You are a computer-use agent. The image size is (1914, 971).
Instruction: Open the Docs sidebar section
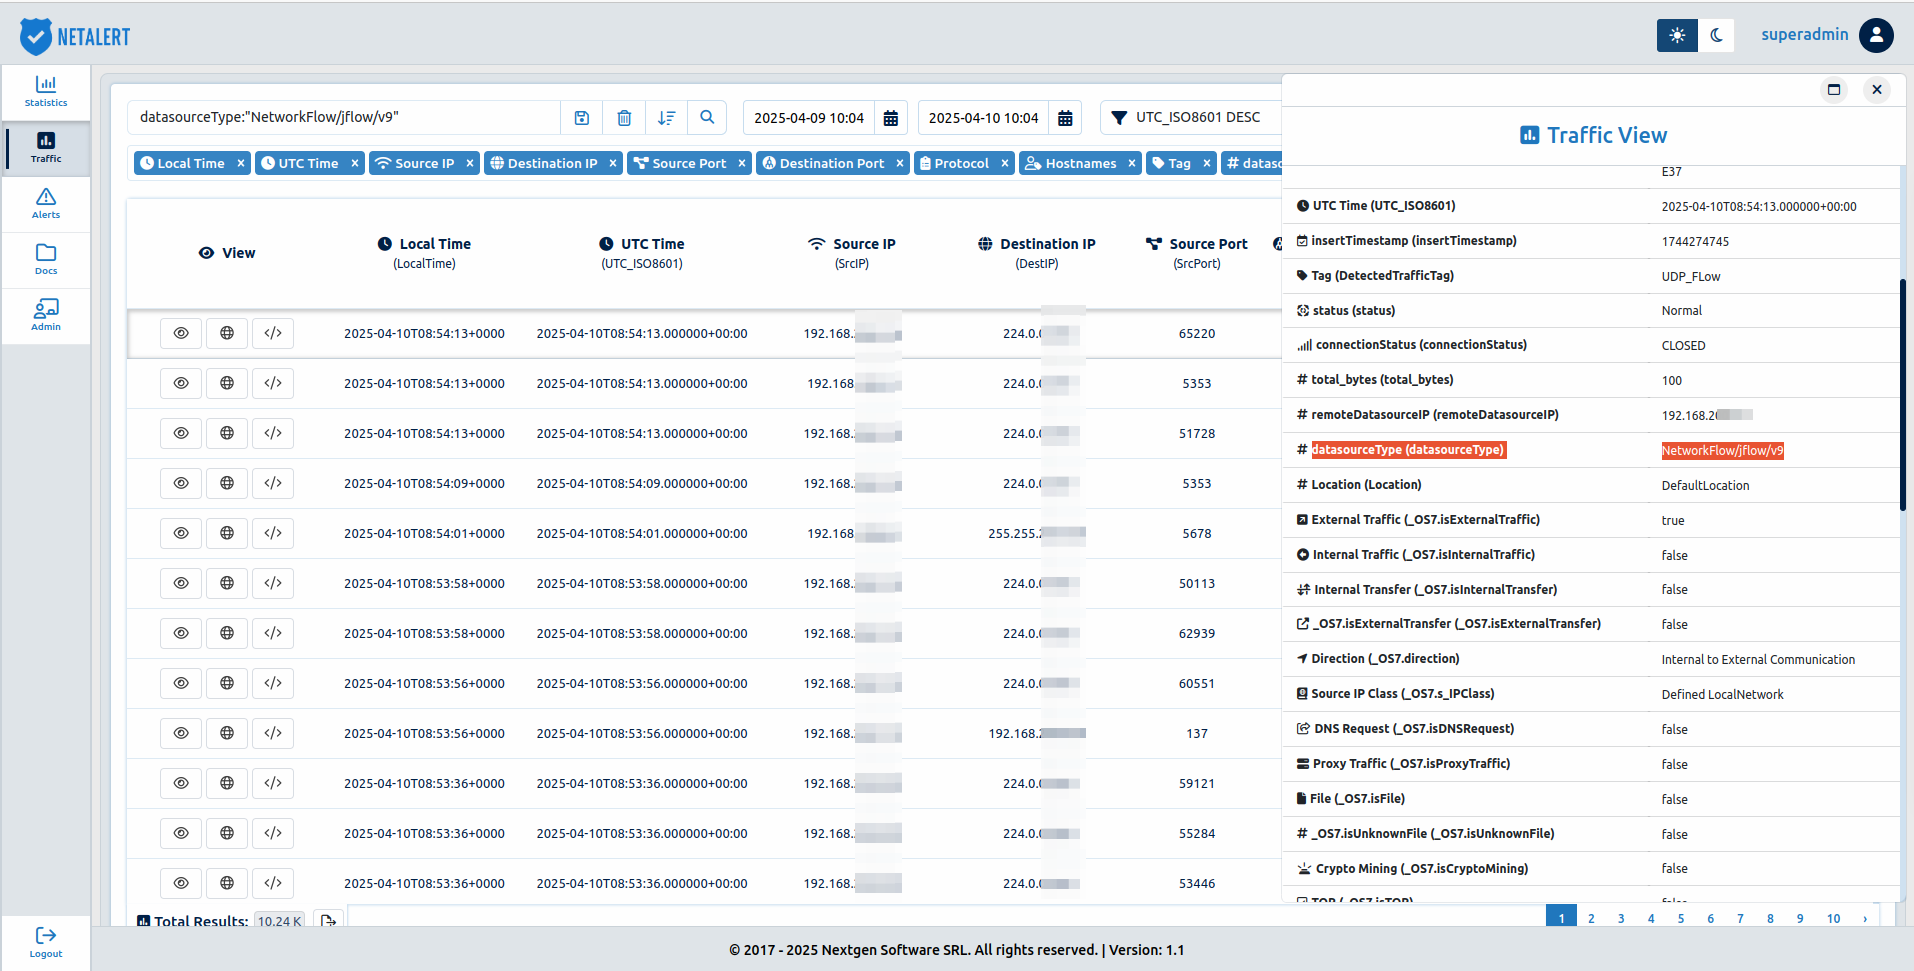[x=46, y=260]
